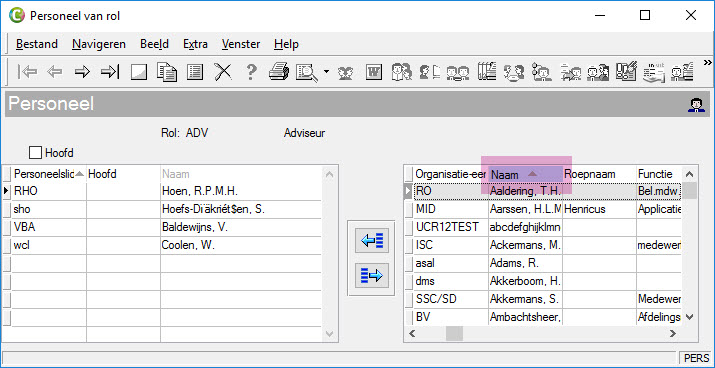Open the Navigeren menu
Viewport: 715px width, 368px height.
click(99, 44)
